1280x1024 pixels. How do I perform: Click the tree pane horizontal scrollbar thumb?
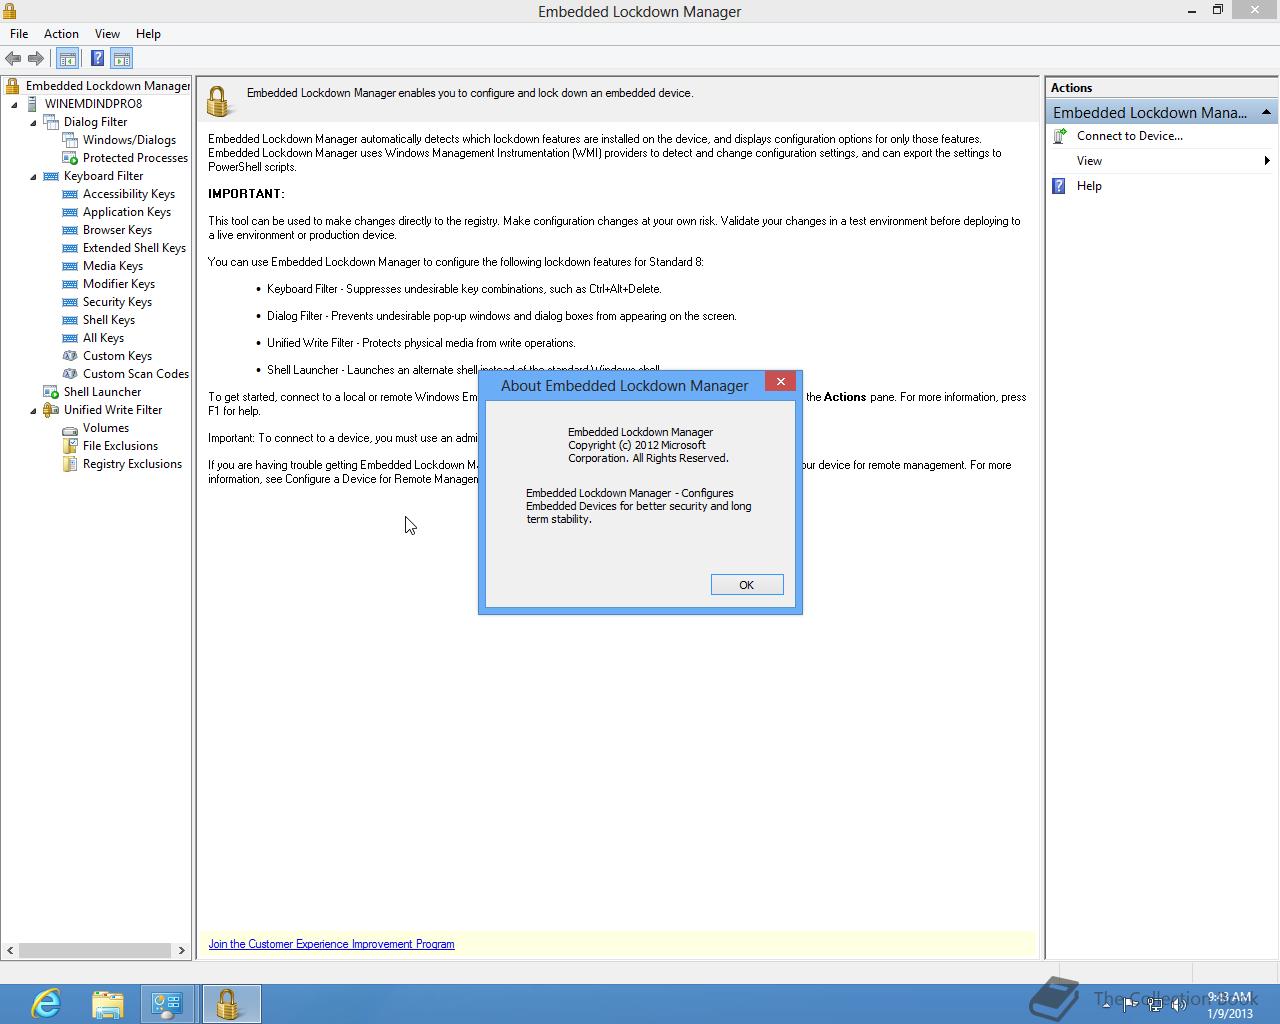(x=95, y=950)
